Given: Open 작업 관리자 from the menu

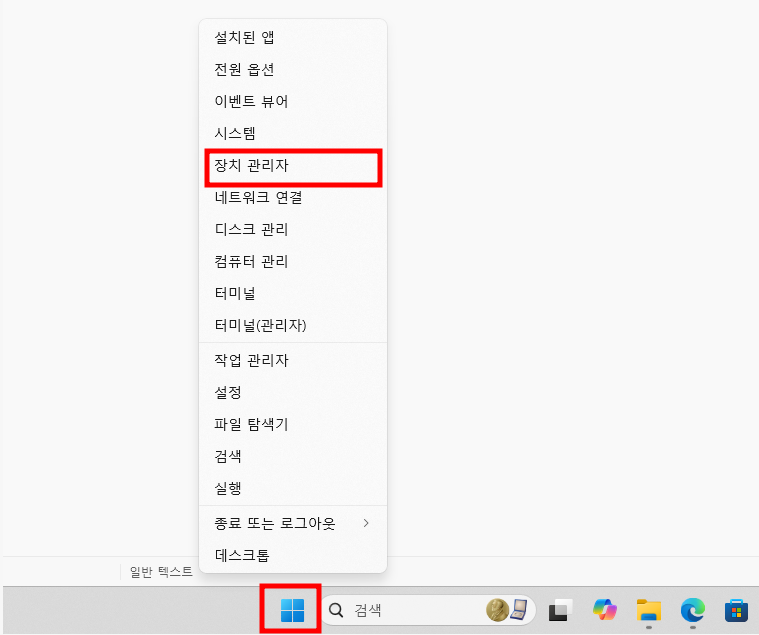Looking at the screenshot, I should (x=292, y=360).
